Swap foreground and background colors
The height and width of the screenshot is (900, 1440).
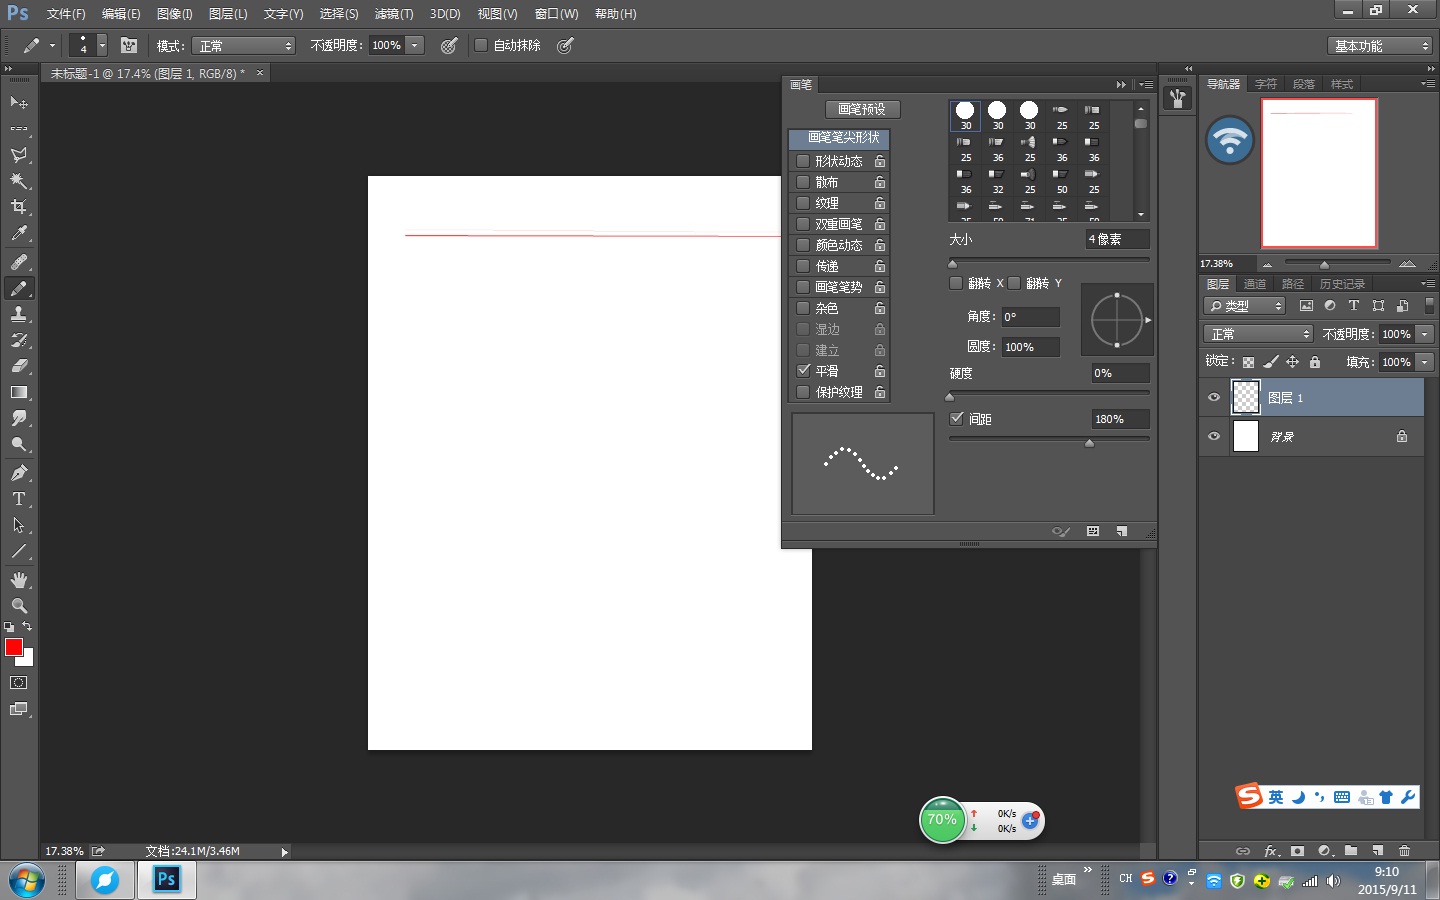(x=27, y=627)
